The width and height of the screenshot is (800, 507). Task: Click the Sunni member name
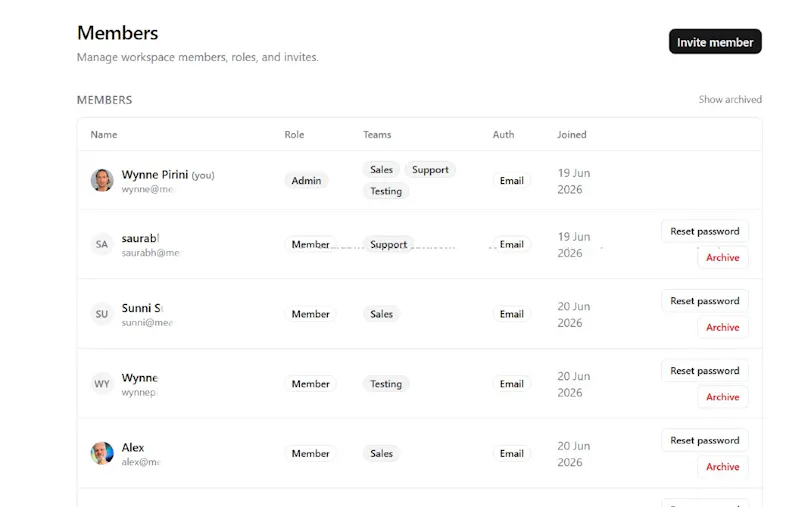click(x=142, y=308)
